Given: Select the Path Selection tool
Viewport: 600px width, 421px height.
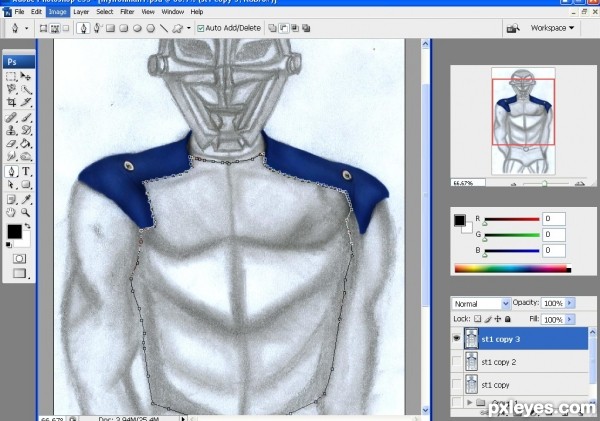Looking at the screenshot, I should coord(11,184).
